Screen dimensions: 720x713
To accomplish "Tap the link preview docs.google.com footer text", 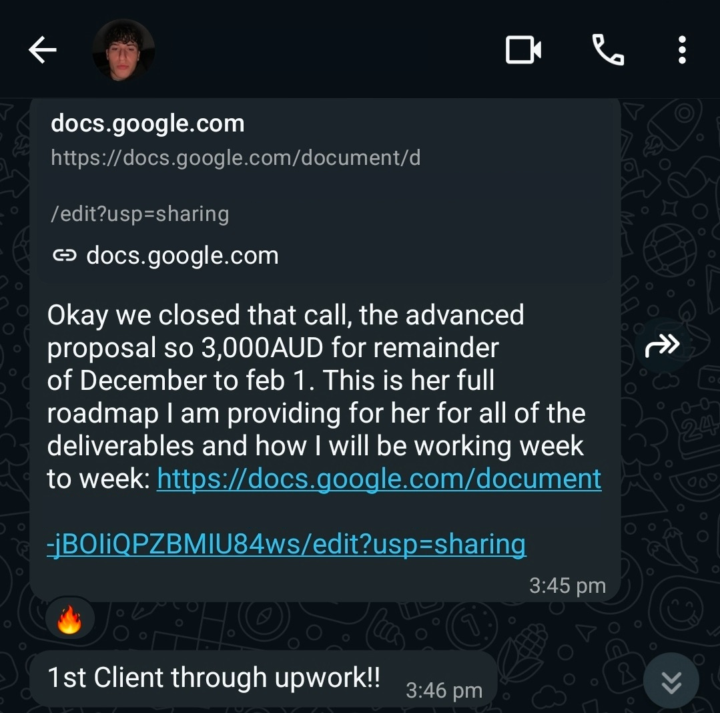I will (x=182, y=255).
